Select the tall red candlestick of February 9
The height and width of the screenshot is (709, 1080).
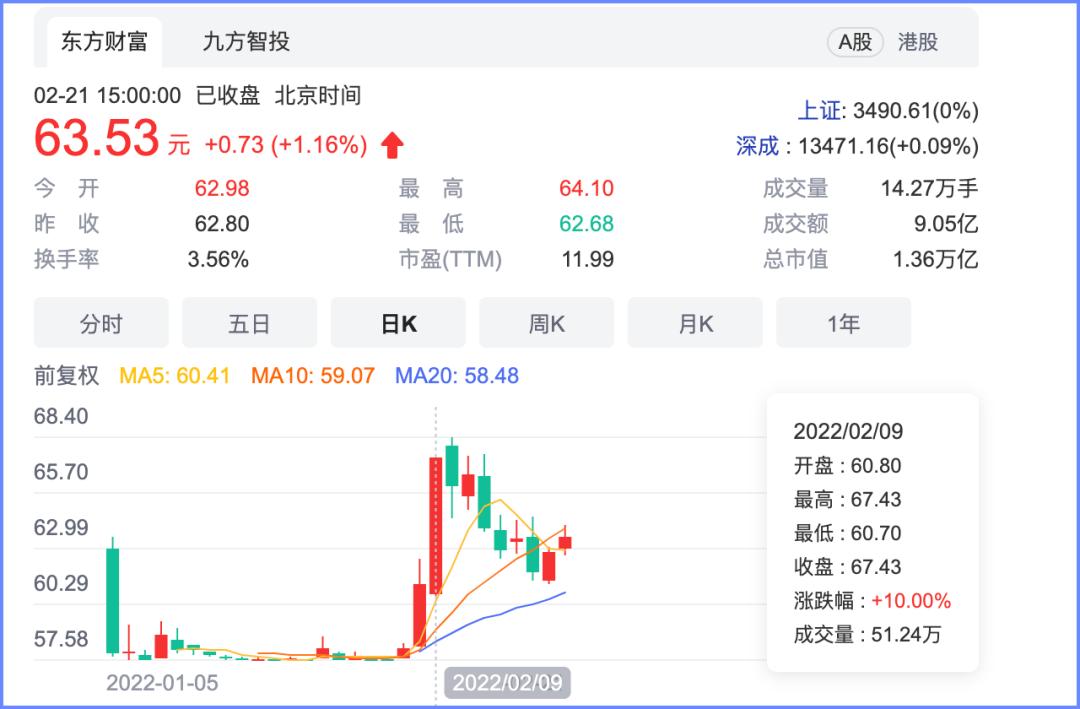pos(435,520)
